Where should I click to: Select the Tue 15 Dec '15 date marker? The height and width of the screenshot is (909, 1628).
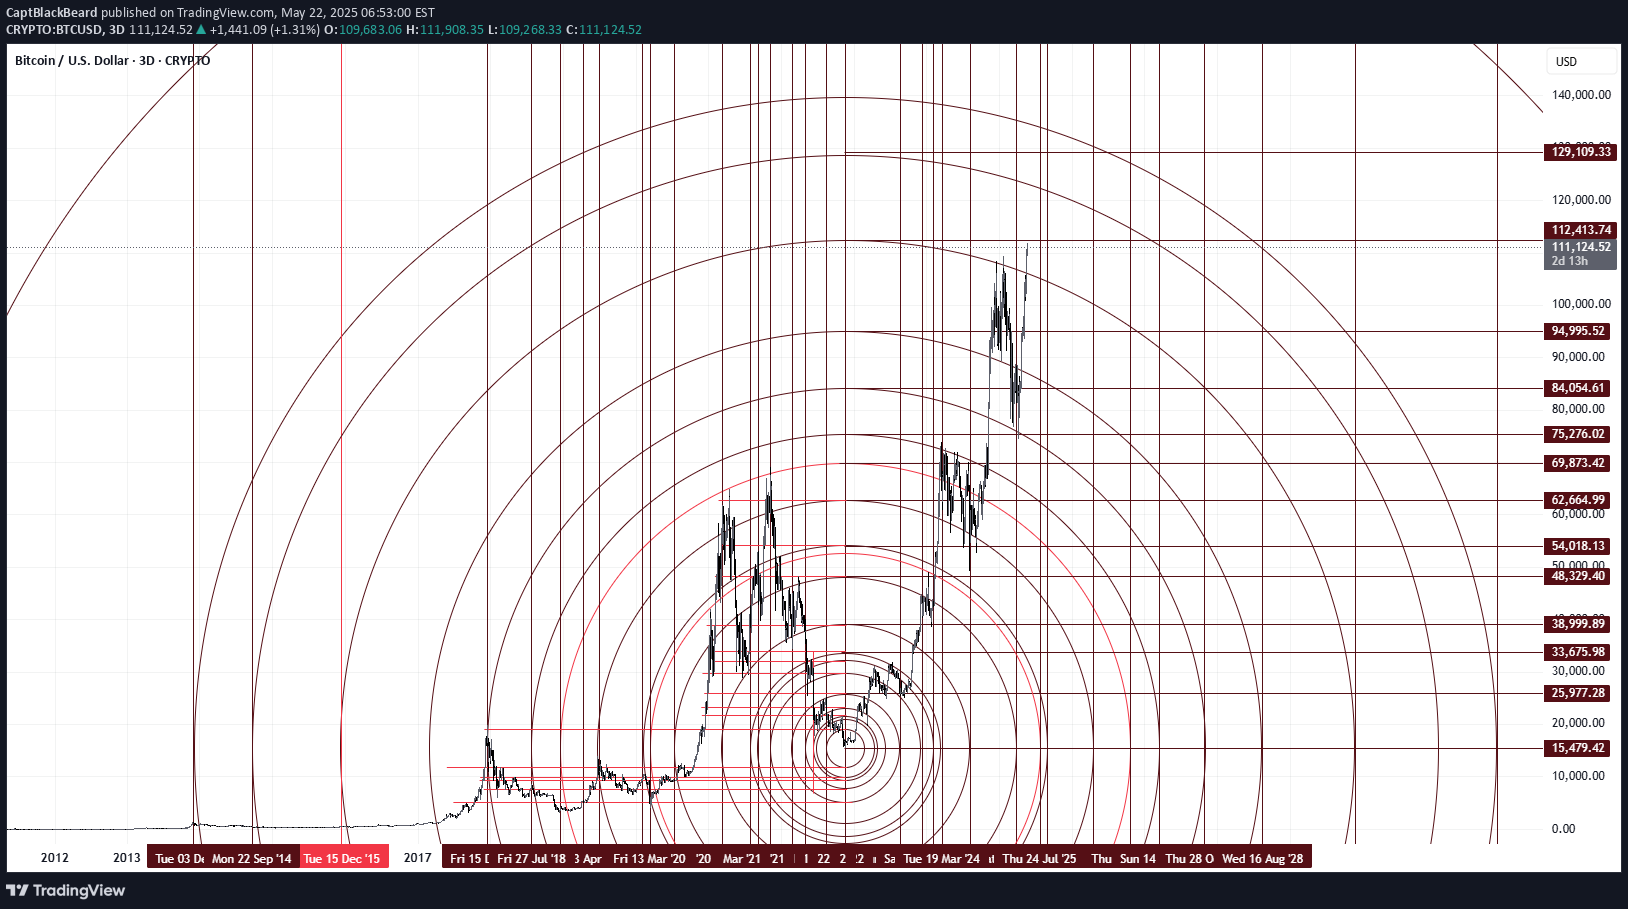[x=344, y=857]
